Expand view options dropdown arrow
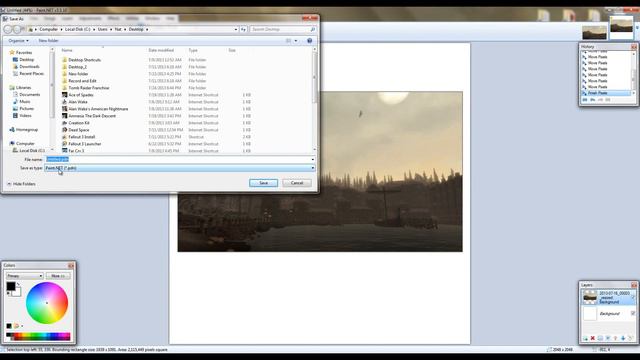640x360 pixels. pos(296,40)
